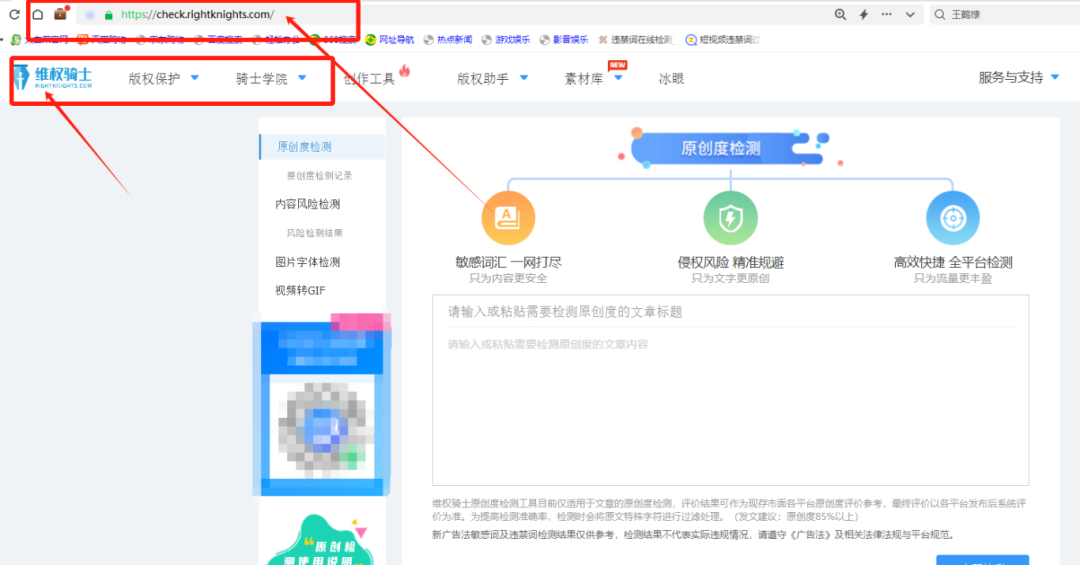Open the 冰眼 navigation item
Viewport: 1080px width, 565px height.
671,79
